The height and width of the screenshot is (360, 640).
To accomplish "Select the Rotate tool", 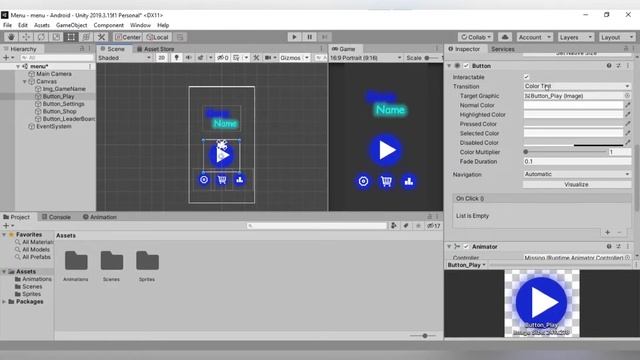I will pos(41,37).
